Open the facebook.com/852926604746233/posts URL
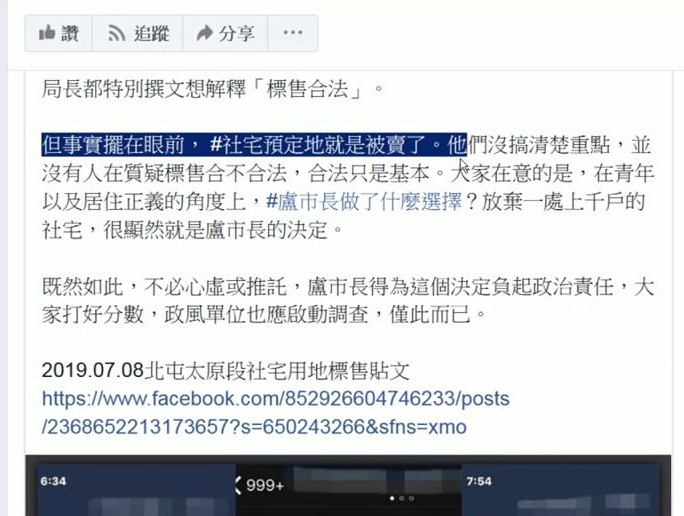 pos(276,399)
